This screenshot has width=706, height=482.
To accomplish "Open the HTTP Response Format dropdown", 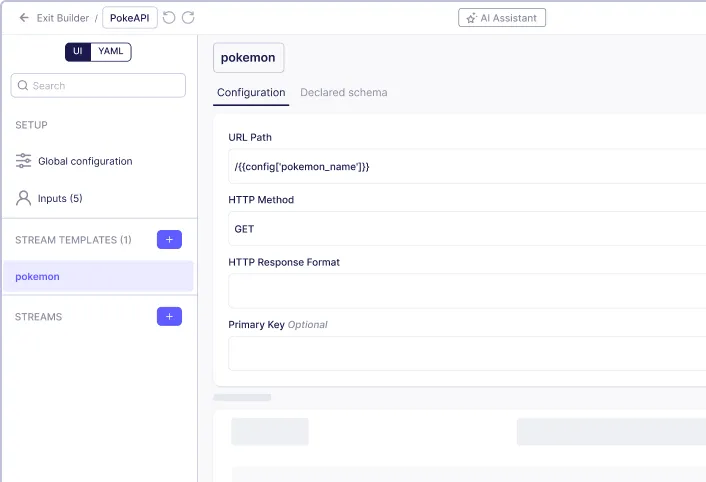I will pyautogui.click(x=467, y=291).
